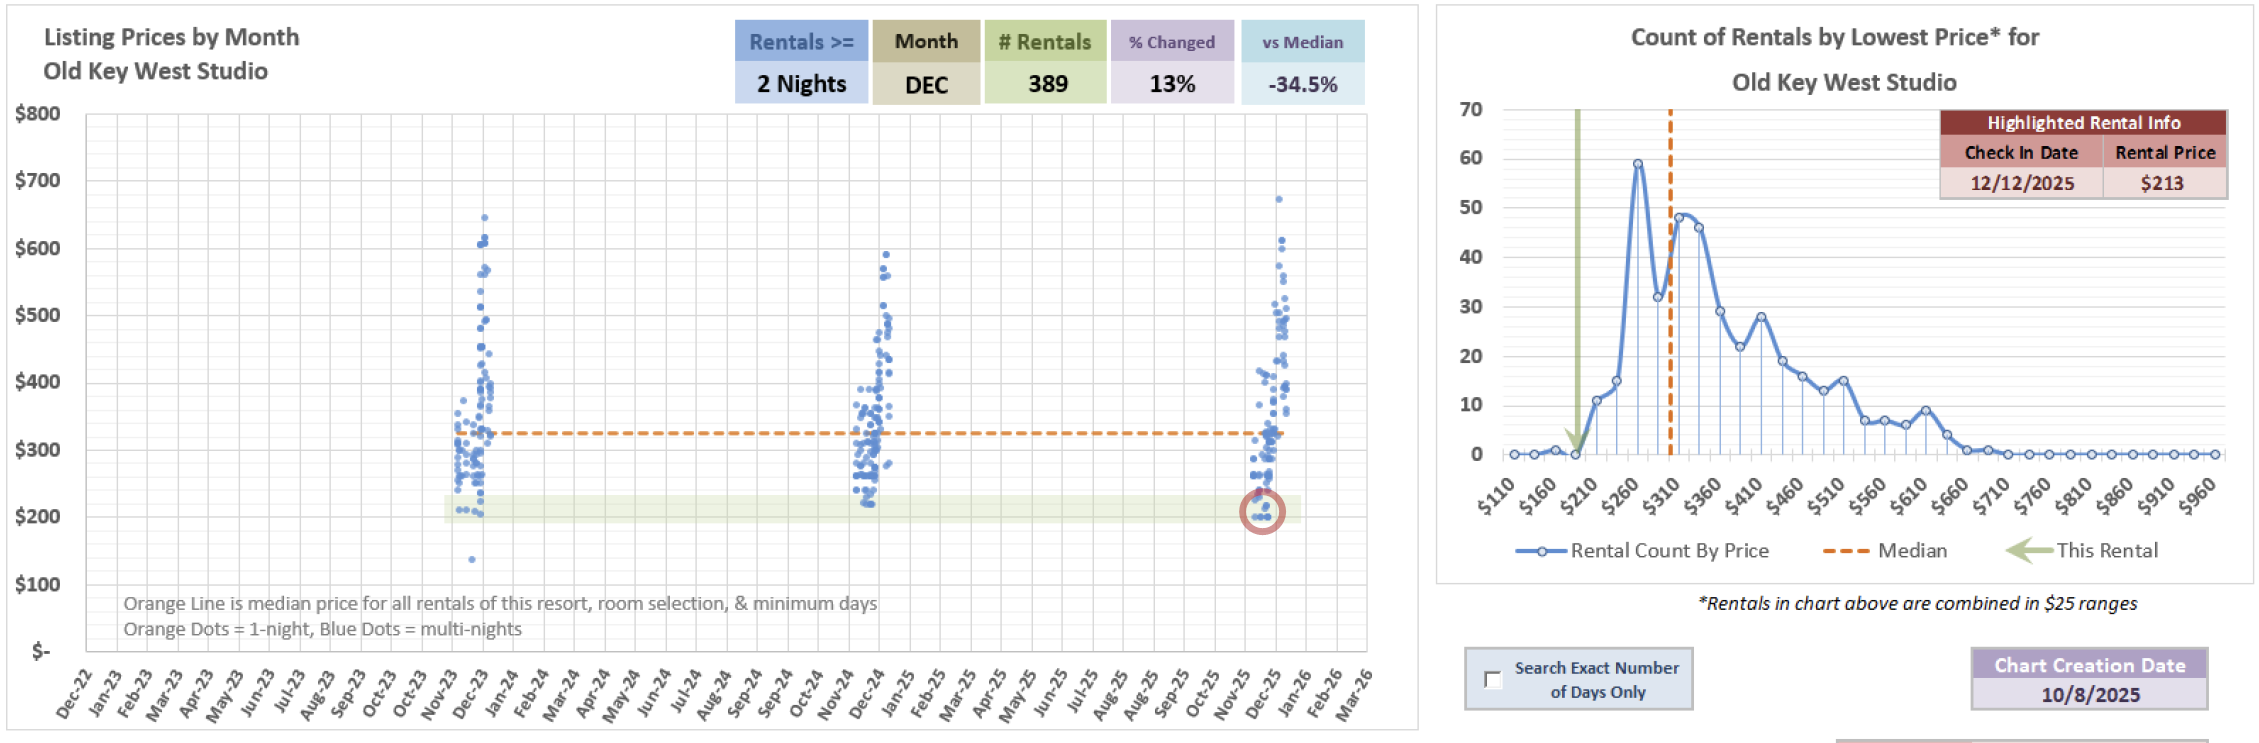This screenshot has width=2259, height=743.
Task: Click the $213 rental price cell
Action: coord(2163,183)
